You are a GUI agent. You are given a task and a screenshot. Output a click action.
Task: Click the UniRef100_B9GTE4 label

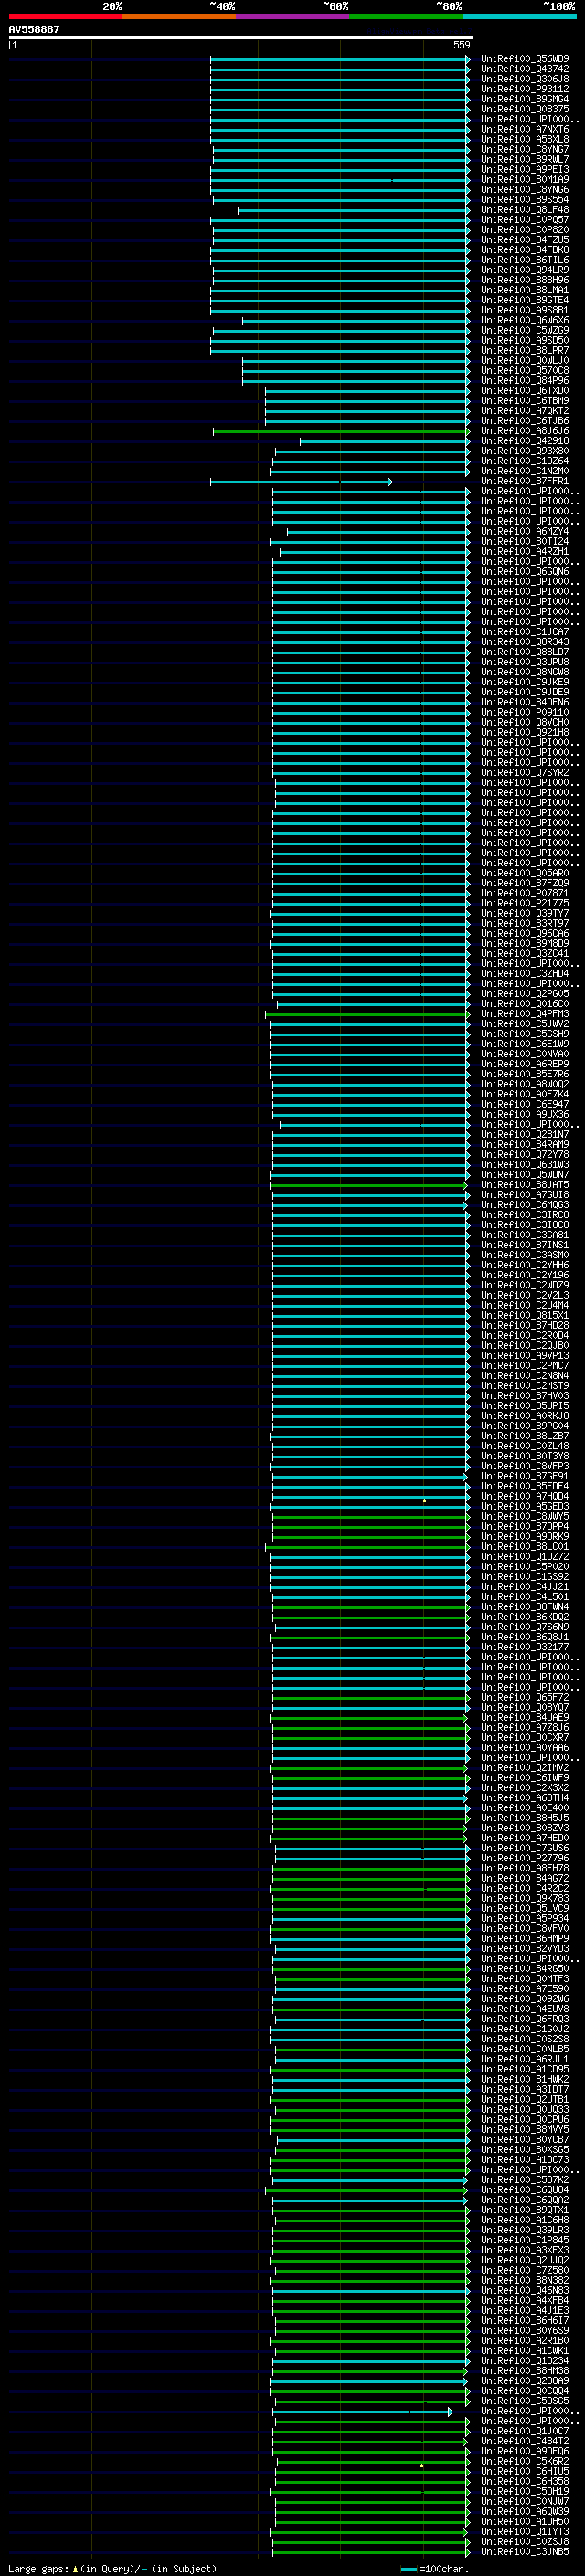(525, 300)
